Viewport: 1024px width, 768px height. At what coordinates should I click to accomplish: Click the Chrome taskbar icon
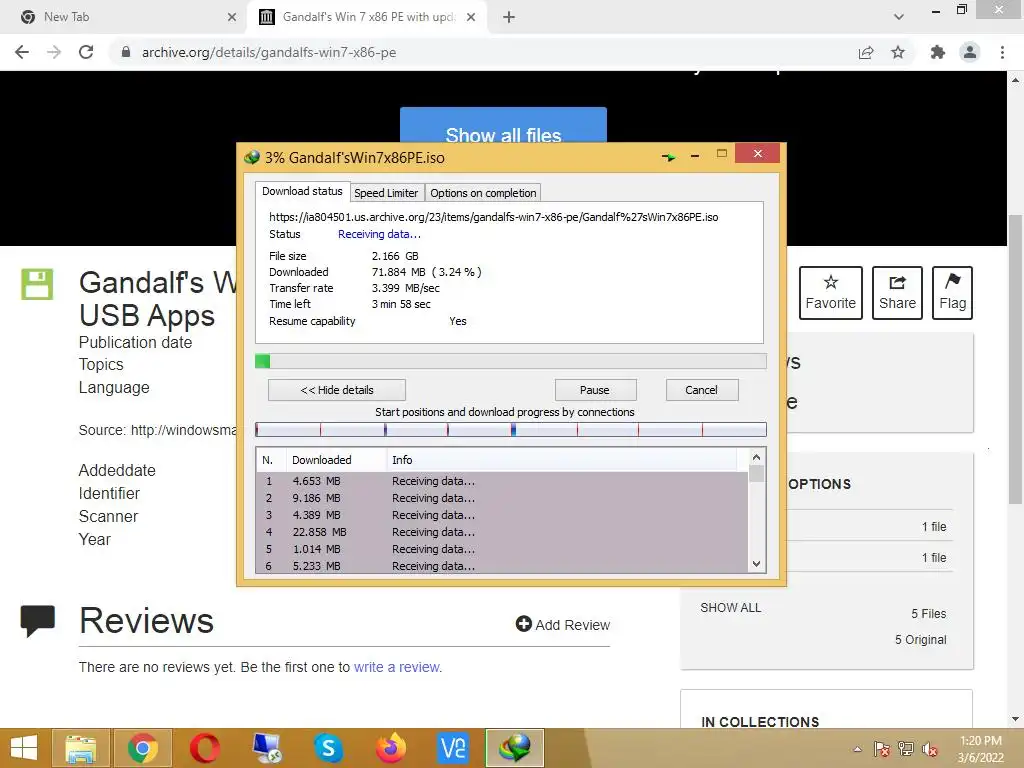(142, 748)
